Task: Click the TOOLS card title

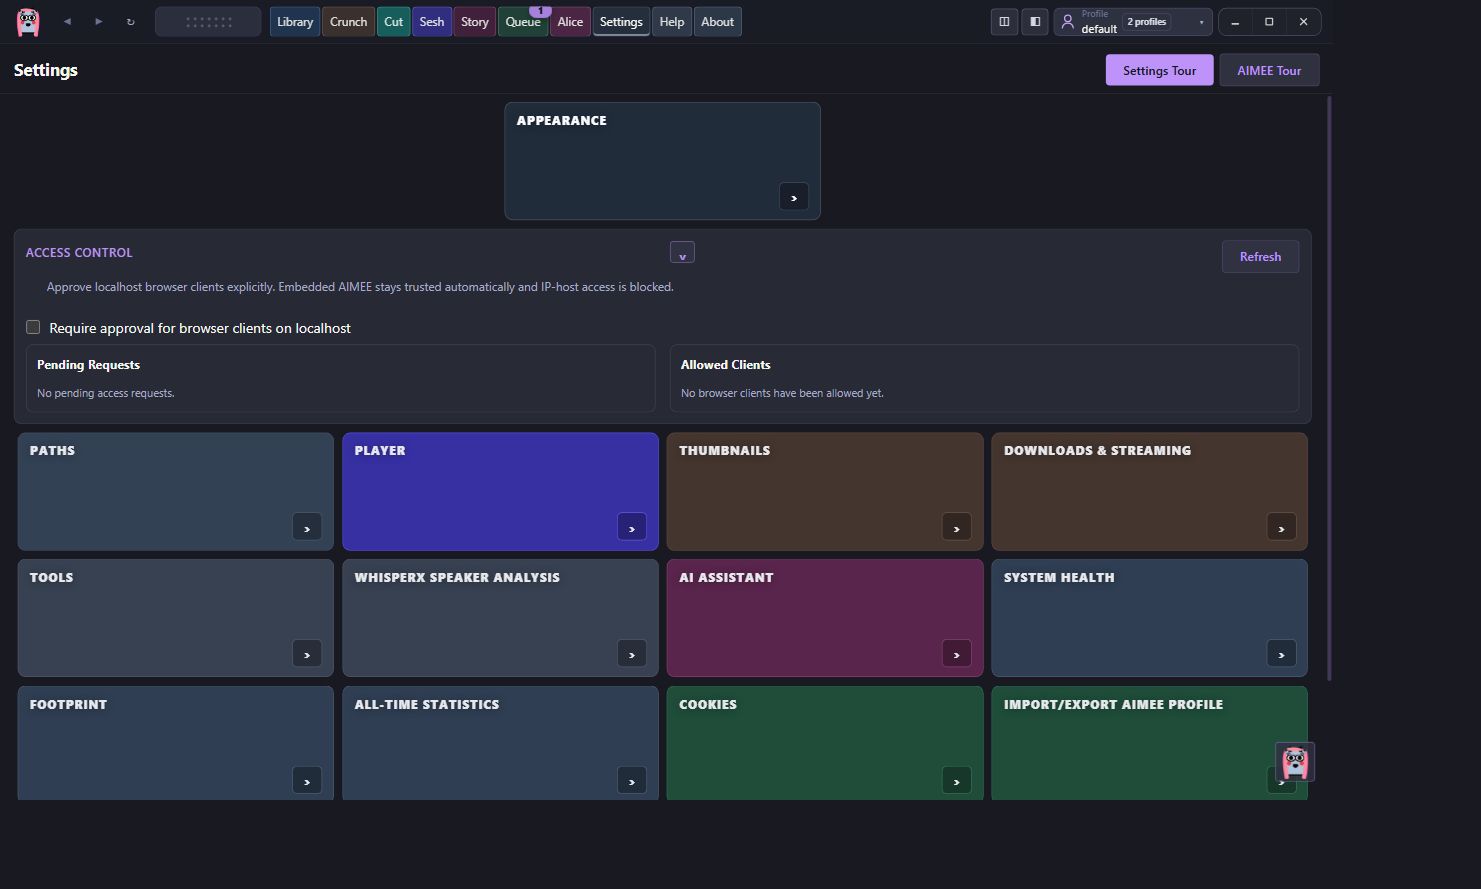Action: 51,577
